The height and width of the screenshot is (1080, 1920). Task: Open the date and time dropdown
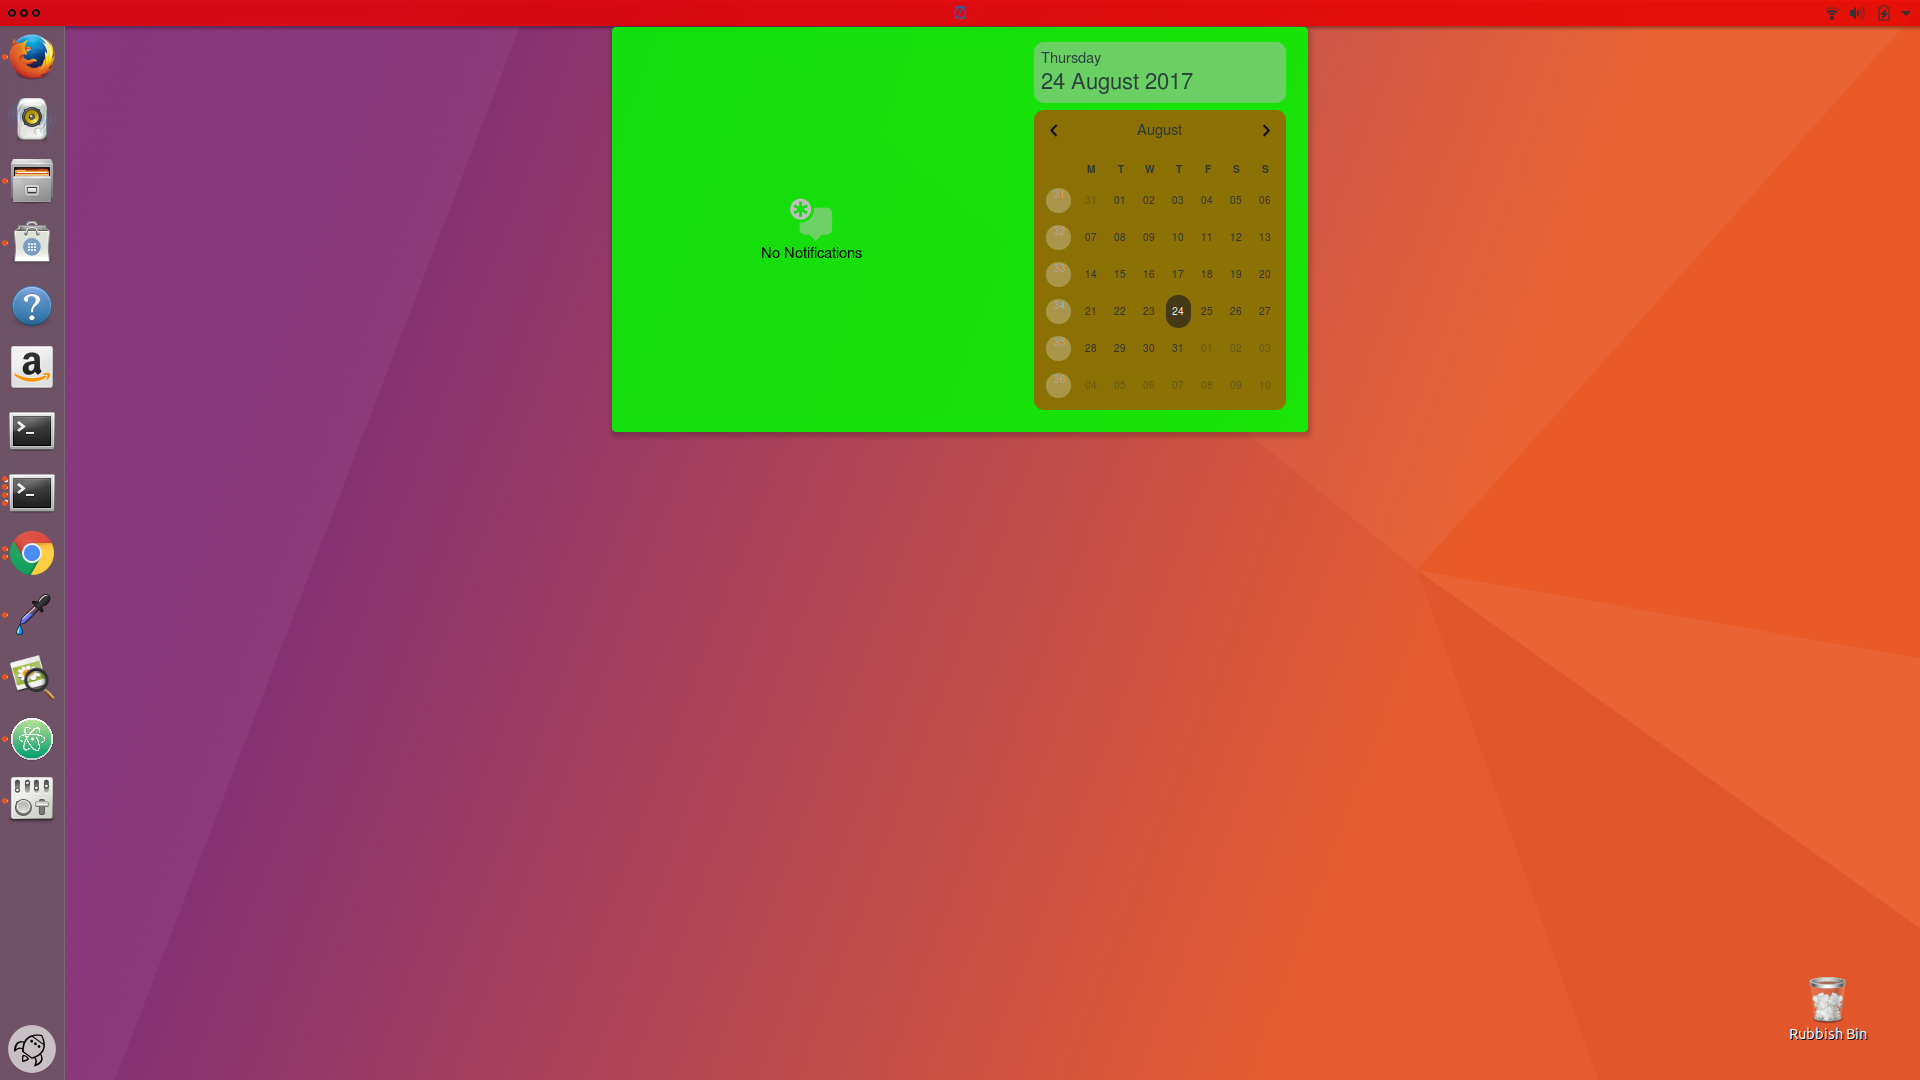(x=959, y=12)
